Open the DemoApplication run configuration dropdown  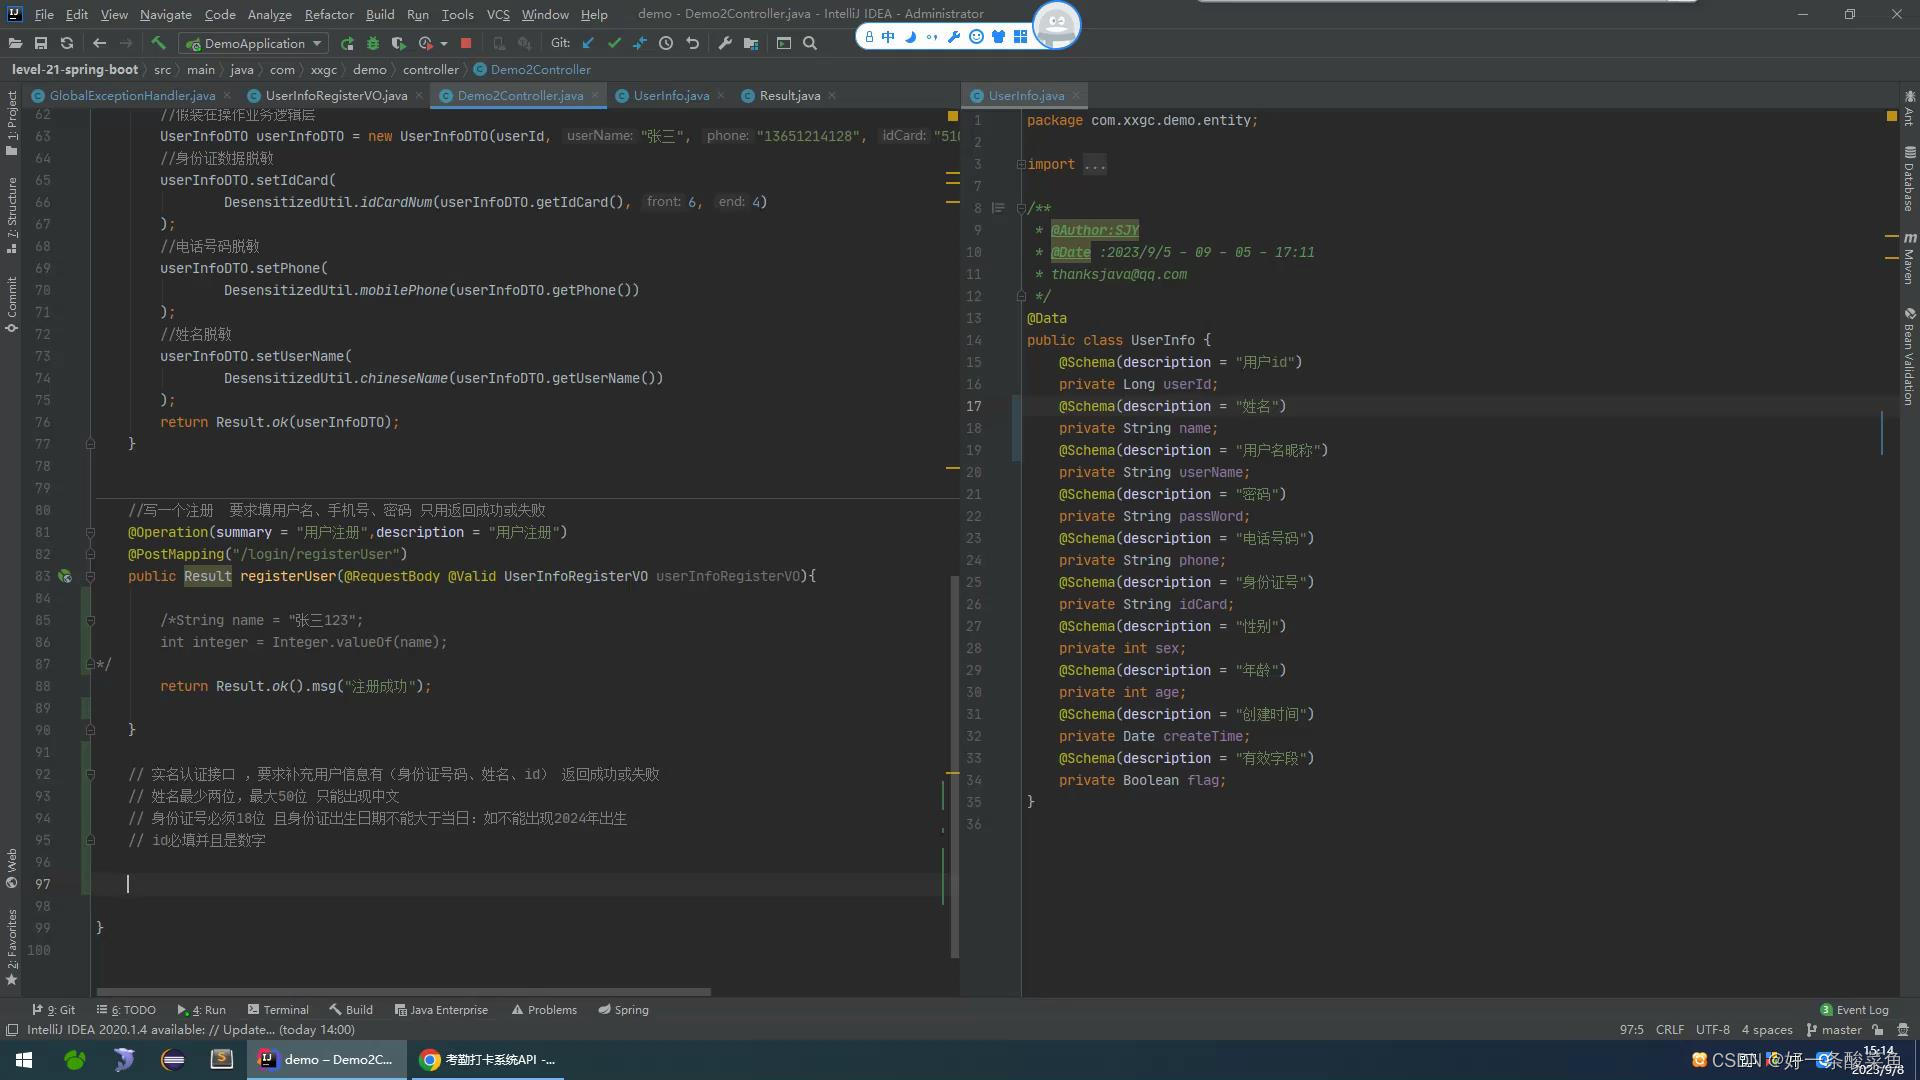coord(253,43)
